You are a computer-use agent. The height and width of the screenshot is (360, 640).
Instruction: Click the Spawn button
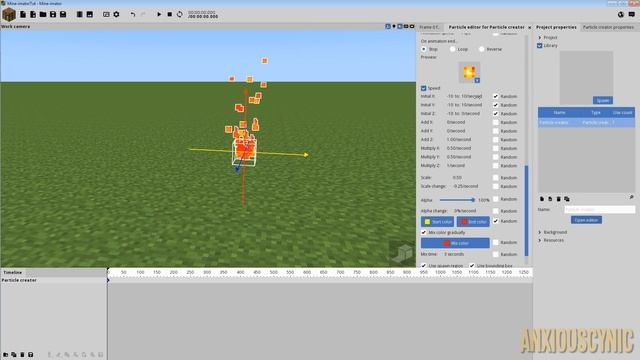coord(603,100)
